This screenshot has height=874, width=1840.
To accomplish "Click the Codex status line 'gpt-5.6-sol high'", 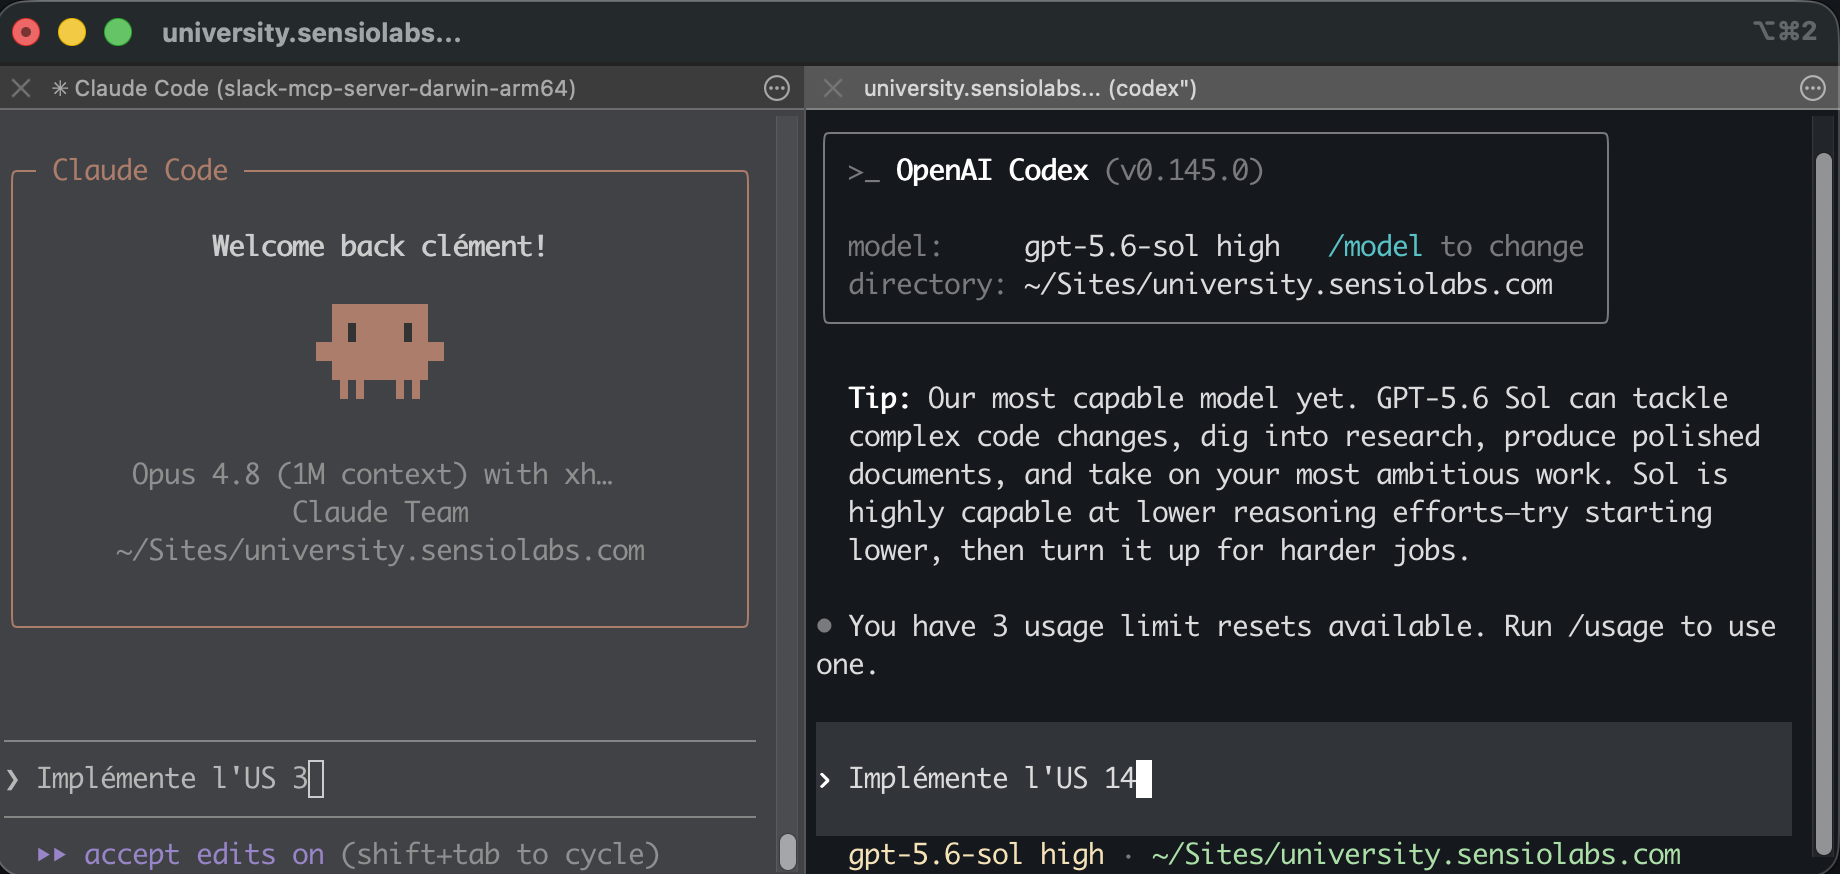I will coord(976,854).
